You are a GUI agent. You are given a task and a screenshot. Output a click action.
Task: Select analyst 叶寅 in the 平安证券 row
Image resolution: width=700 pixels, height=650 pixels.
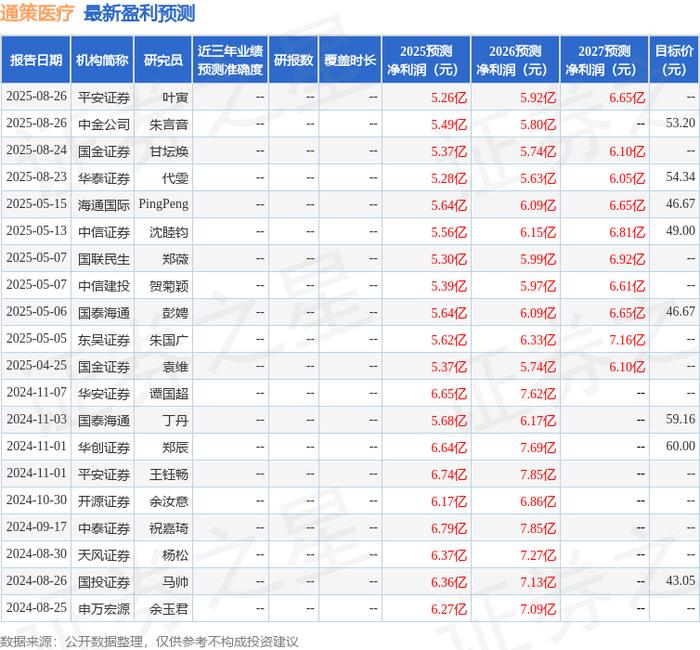tap(175, 97)
